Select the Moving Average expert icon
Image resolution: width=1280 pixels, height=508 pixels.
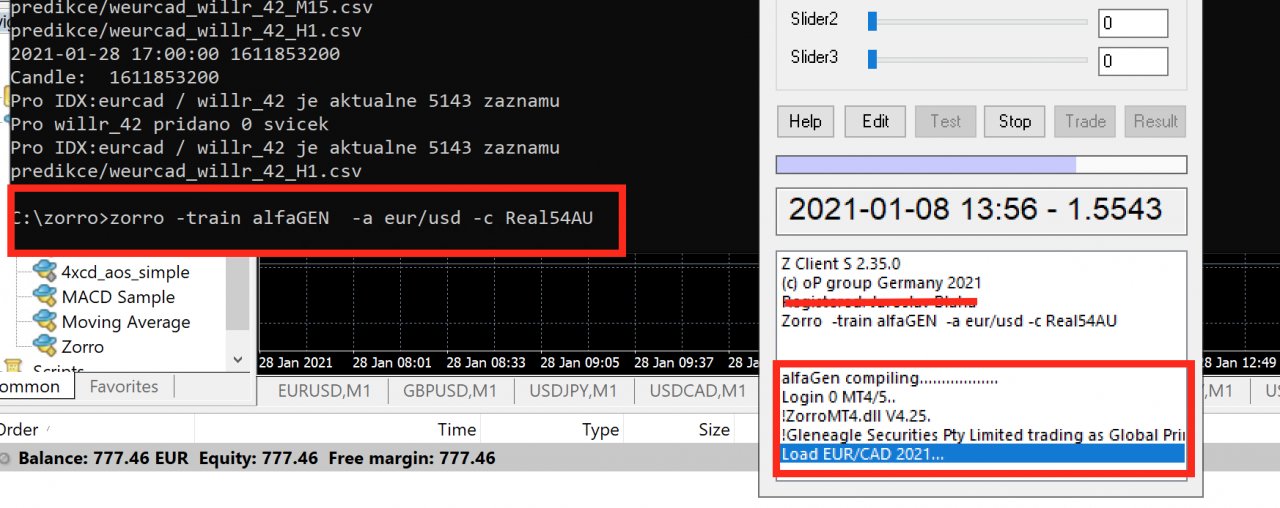tap(44, 322)
